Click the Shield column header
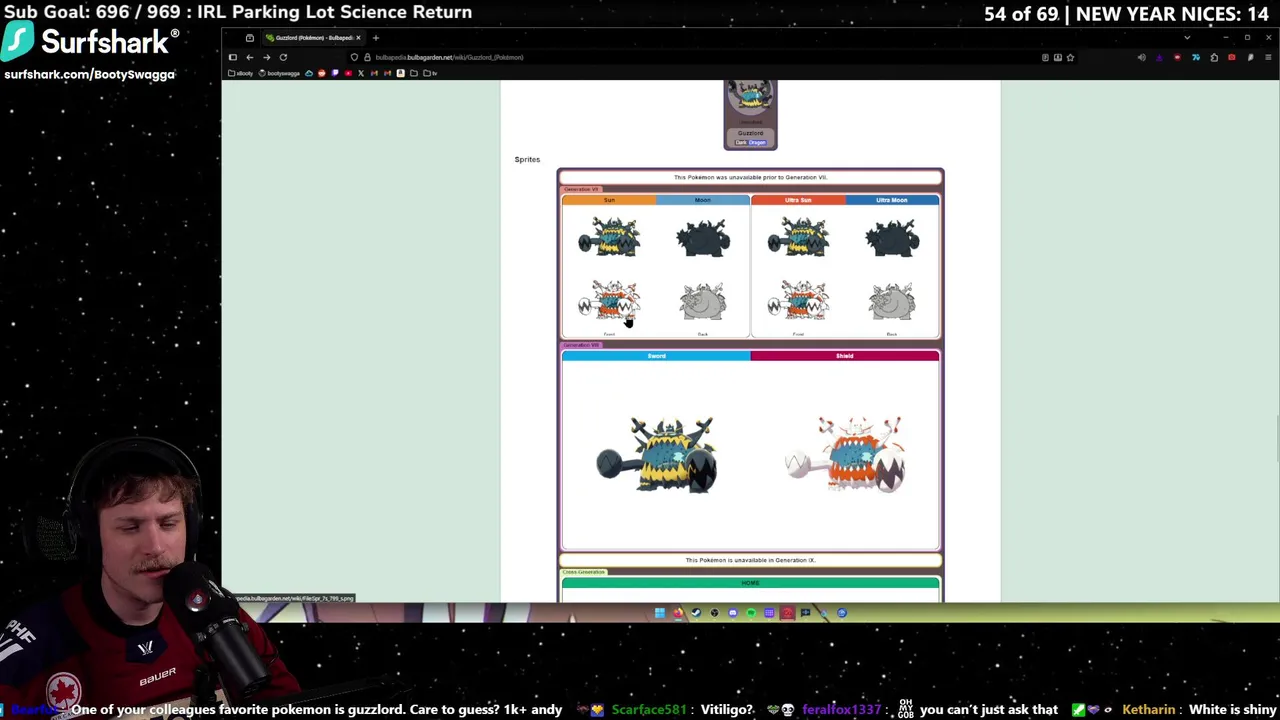The image size is (1280, 720). (845, 356)
